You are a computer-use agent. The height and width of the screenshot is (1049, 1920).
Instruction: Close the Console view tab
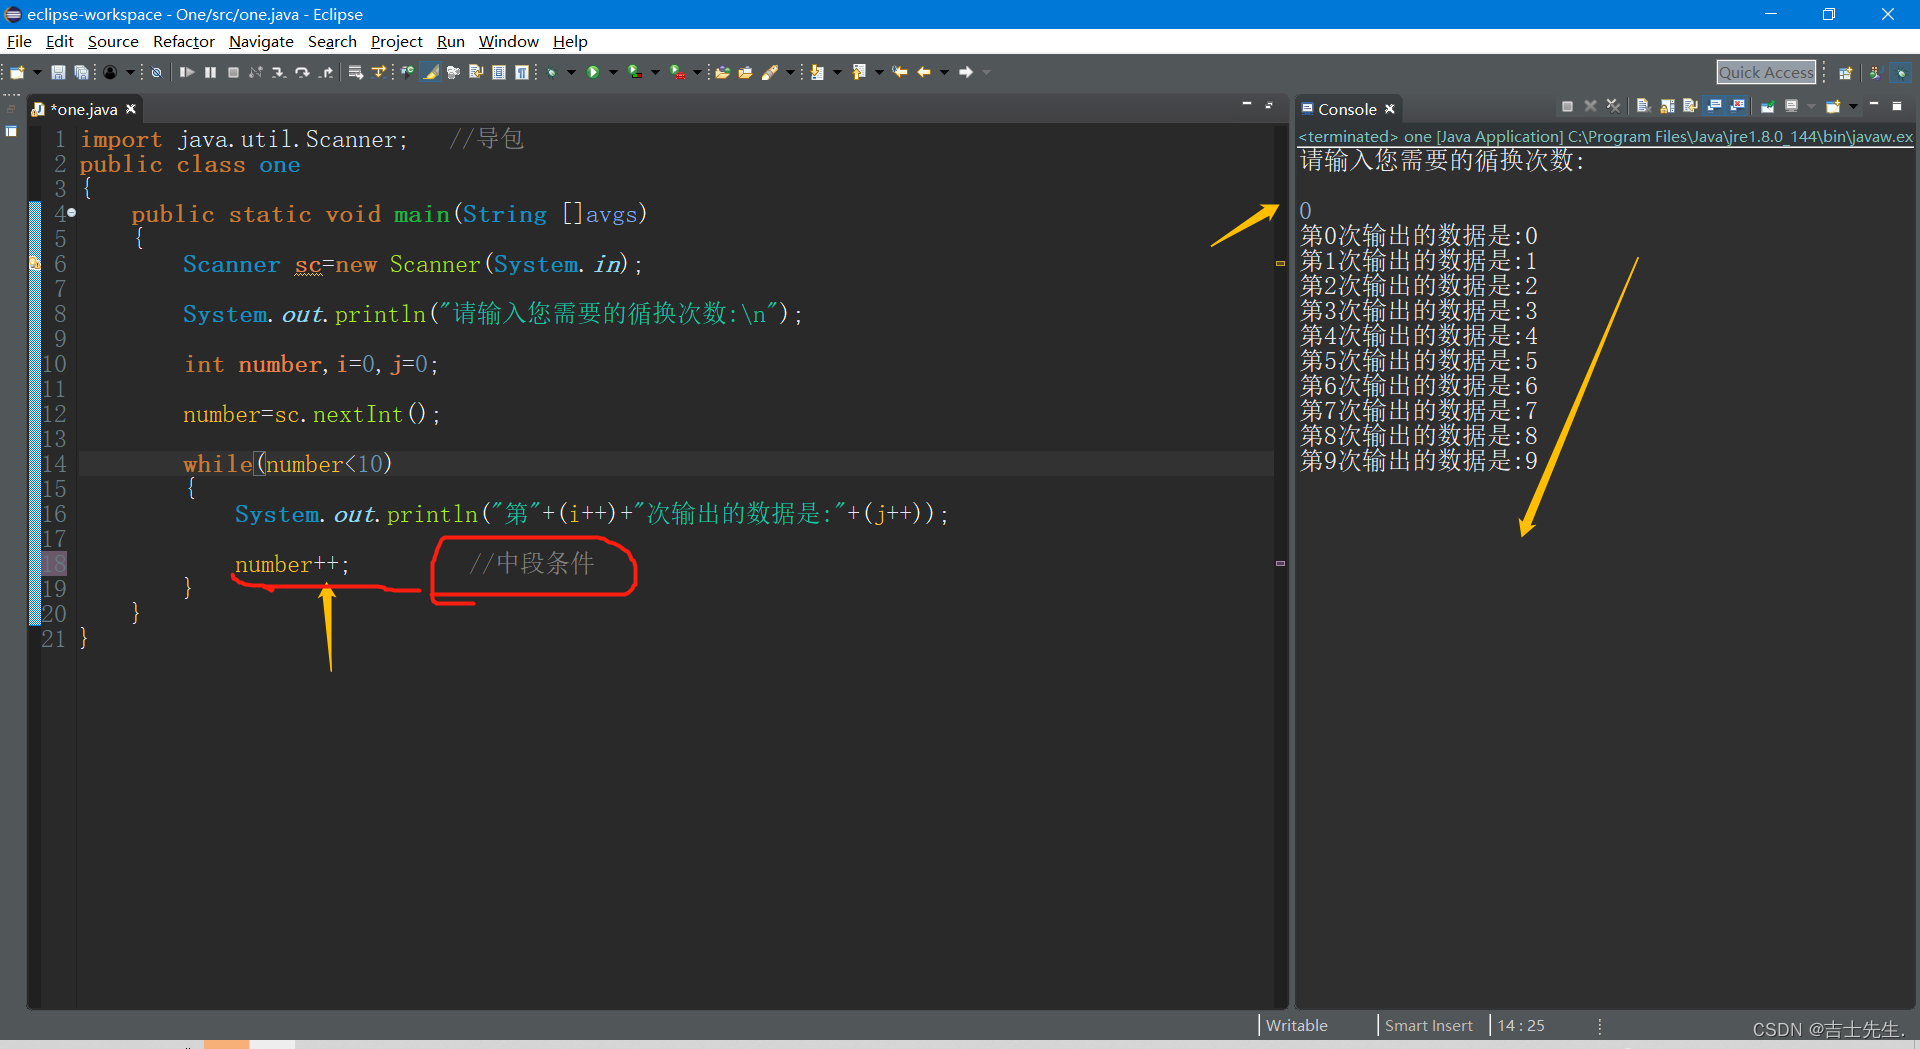click(1390, 109)
